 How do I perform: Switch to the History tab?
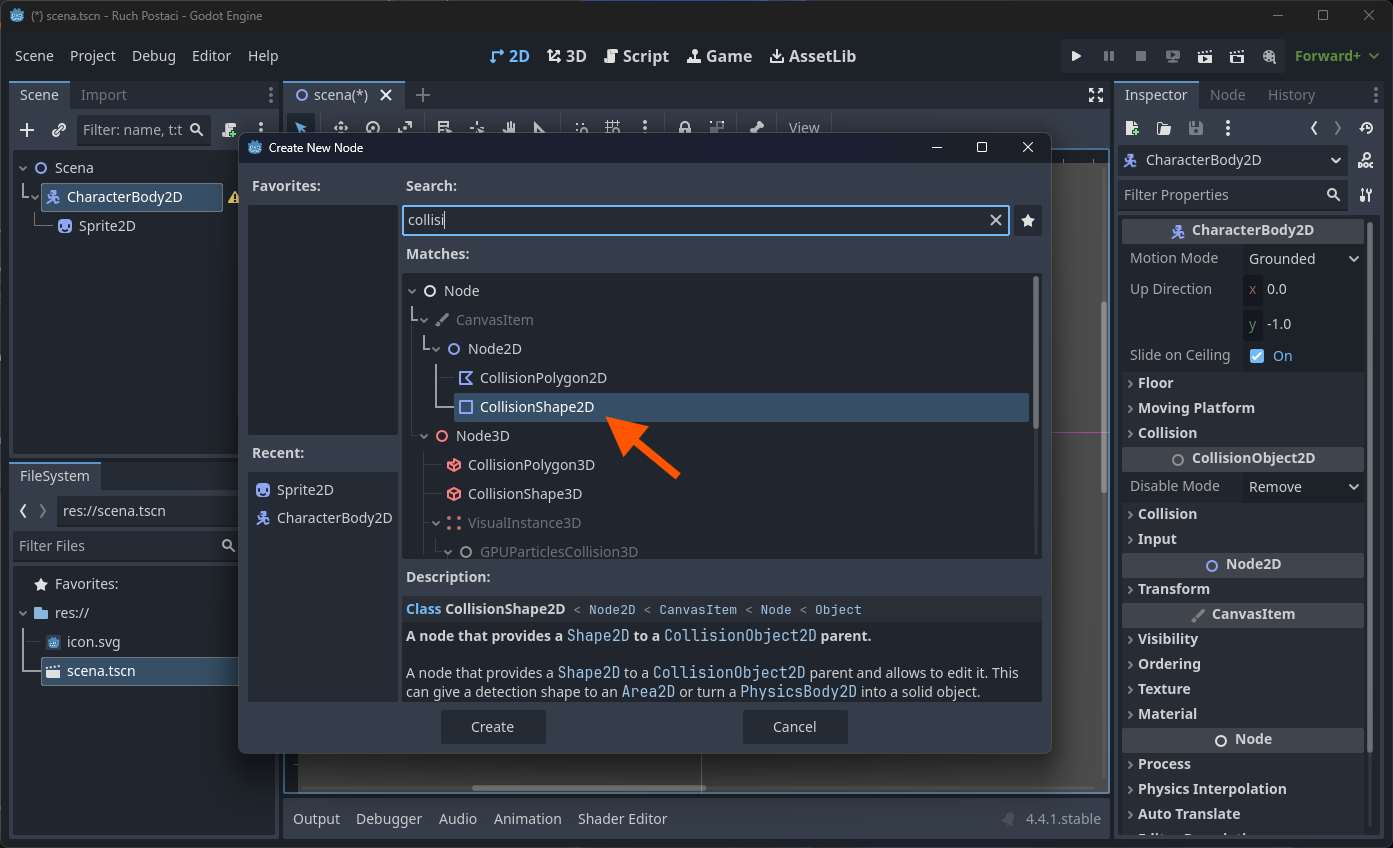(1291, 95)
